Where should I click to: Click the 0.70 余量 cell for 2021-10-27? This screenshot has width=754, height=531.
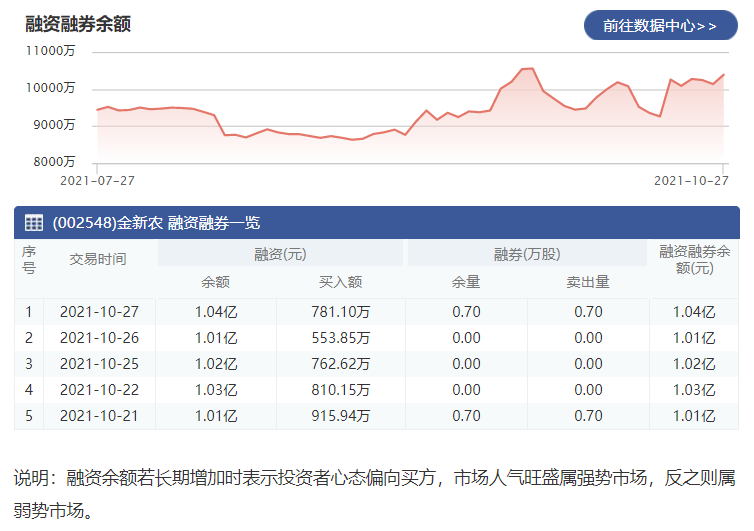point(466,312)
